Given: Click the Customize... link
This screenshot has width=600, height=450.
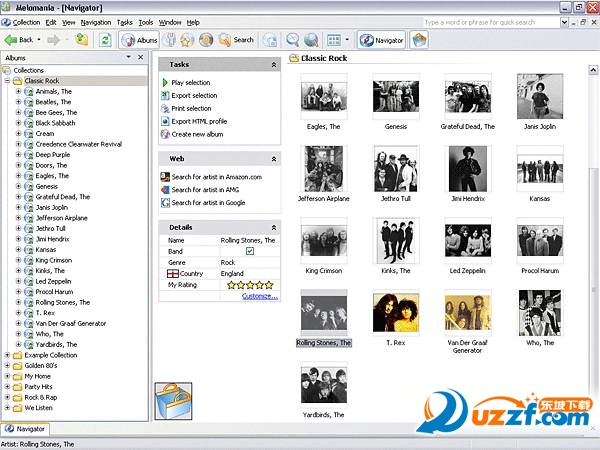Looking at the screenshot, I should pyautogui.click(x=260, y=296).
